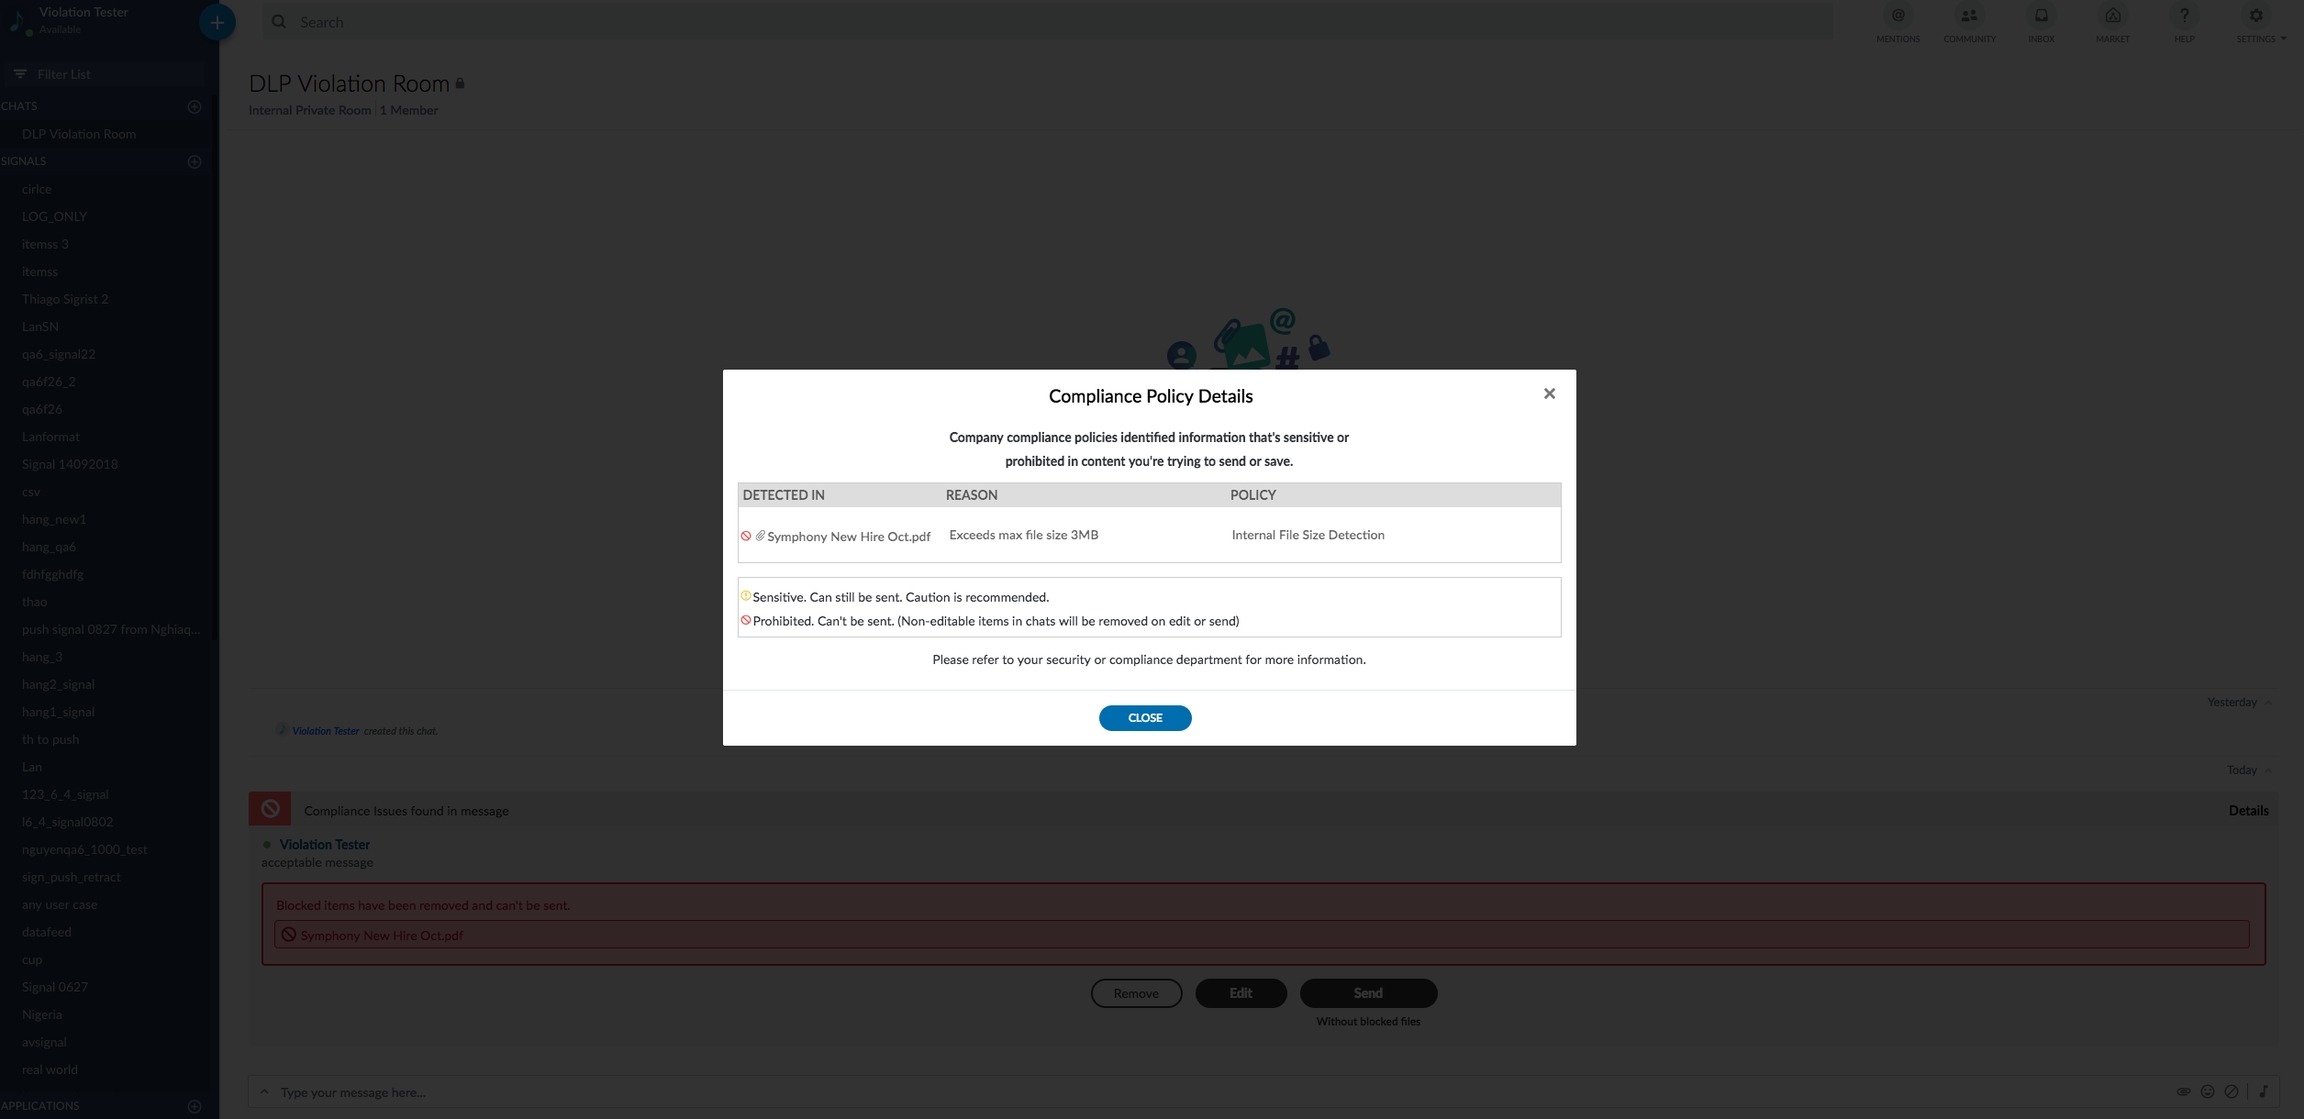Open the emoji picker icon
The height and width of the screenshot is (1119, 2304).
tap(2207, 1092)
